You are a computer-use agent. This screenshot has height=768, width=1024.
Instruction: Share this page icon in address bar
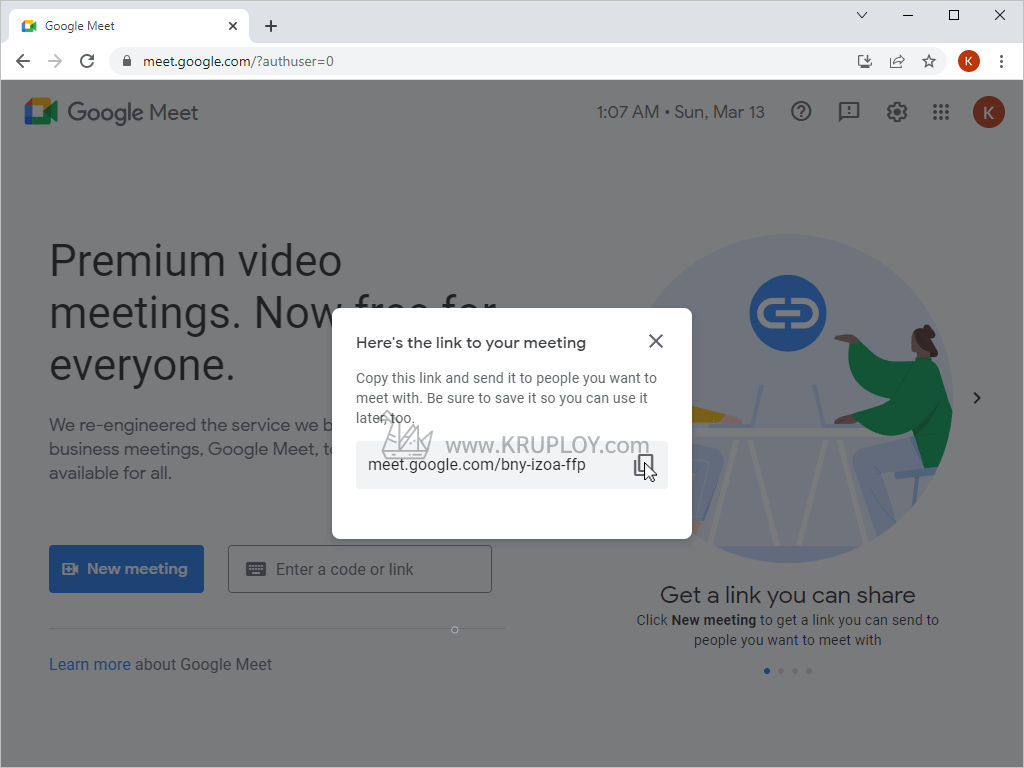click(x=897, y=61)
